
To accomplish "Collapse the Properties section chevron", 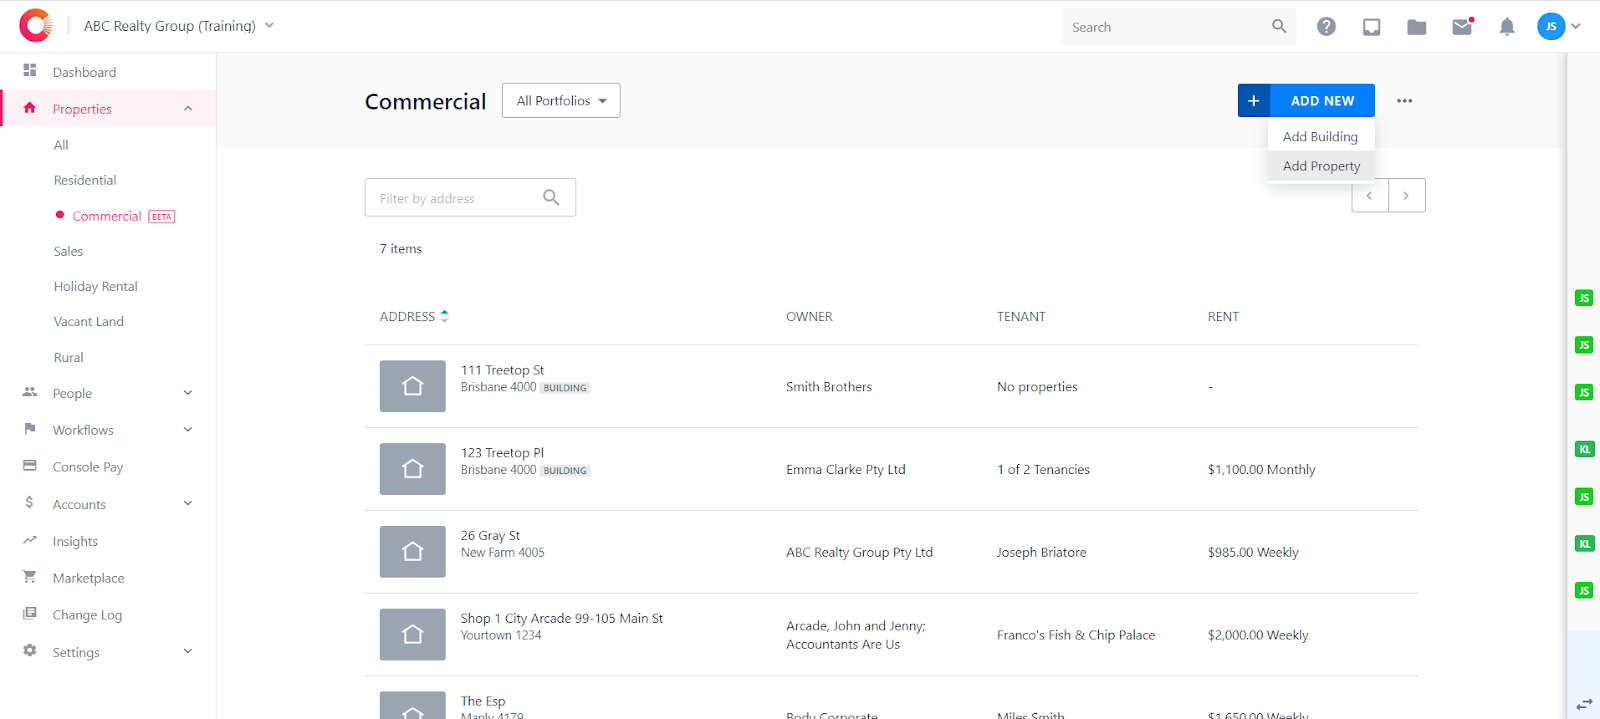I will point(188,109).
